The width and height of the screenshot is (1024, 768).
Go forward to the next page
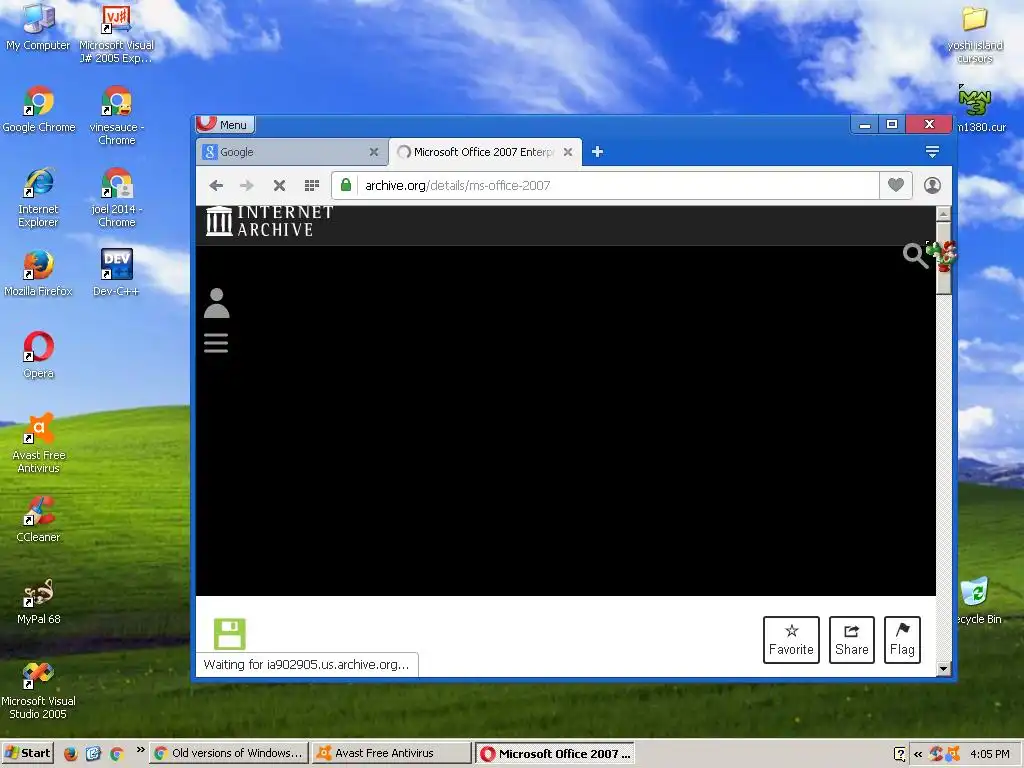point(247,185)
